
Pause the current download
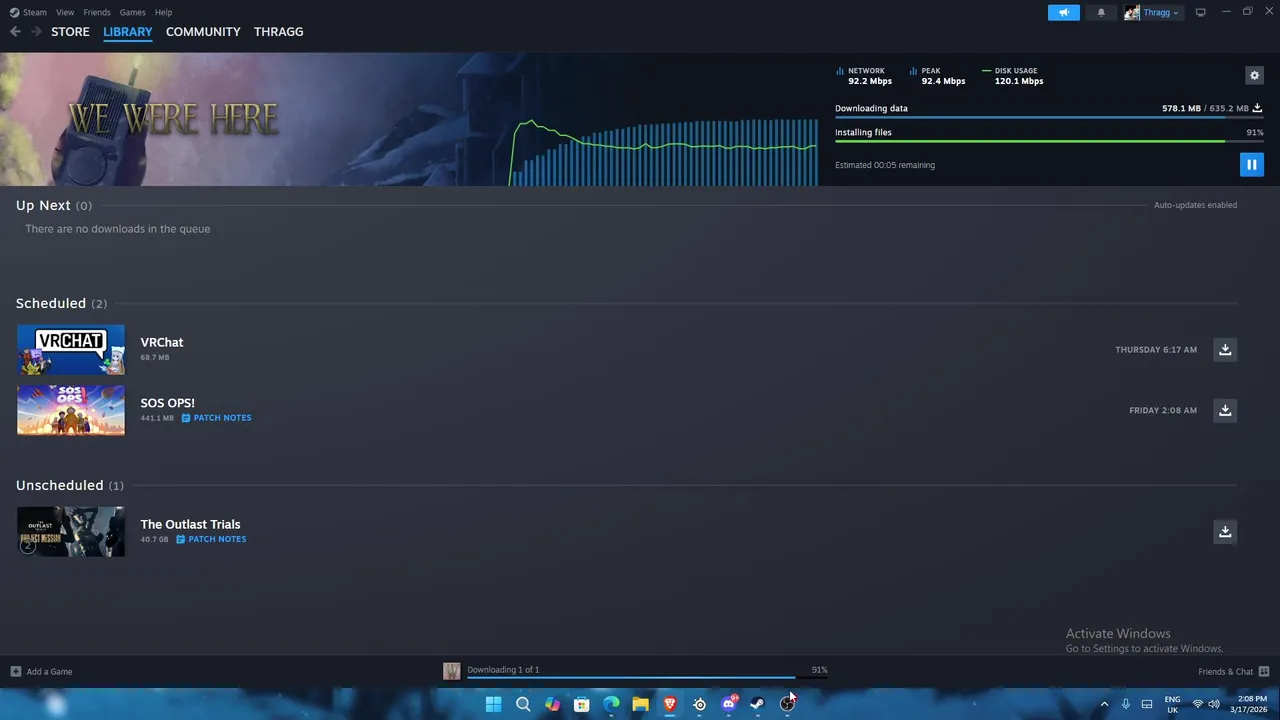[1251, 165]
